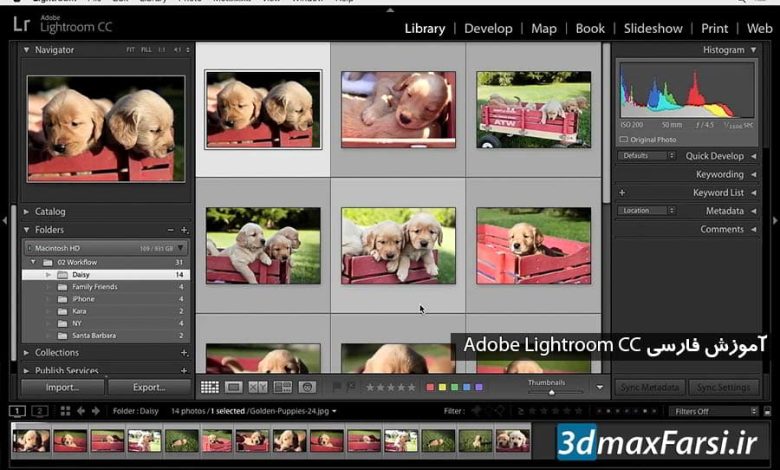
Task: Add a Publish Services connection with plus
Action: click(x=184, y=371)
